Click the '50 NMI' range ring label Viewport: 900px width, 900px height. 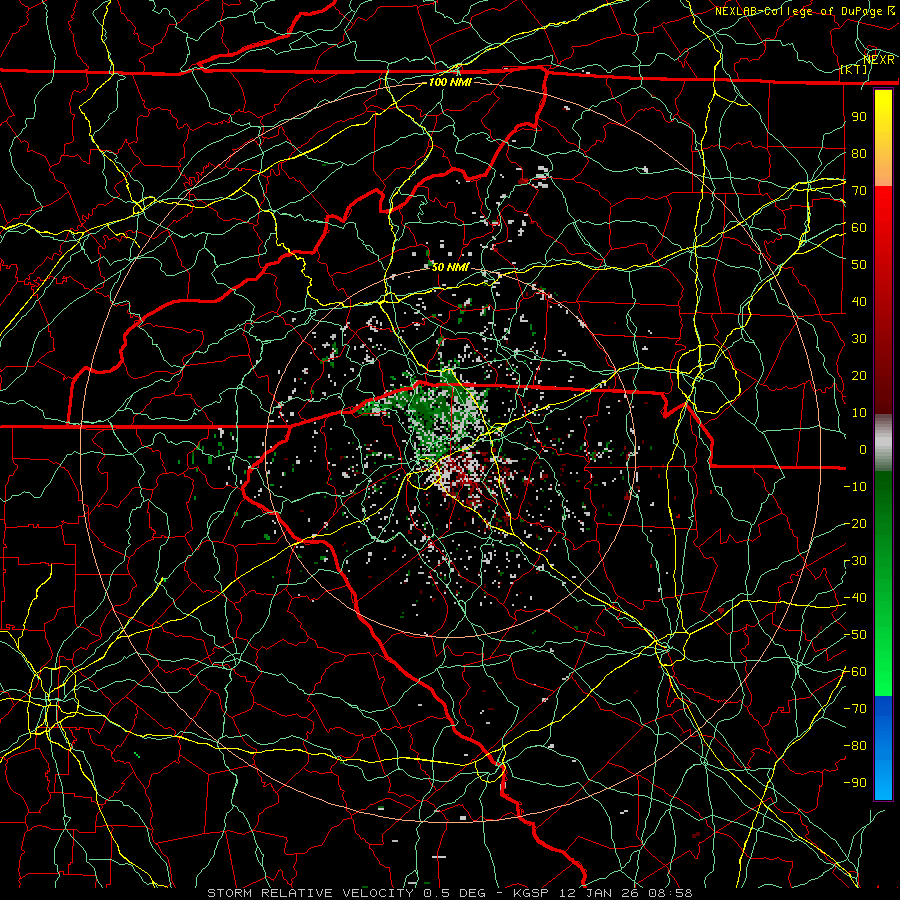point(450,267)
